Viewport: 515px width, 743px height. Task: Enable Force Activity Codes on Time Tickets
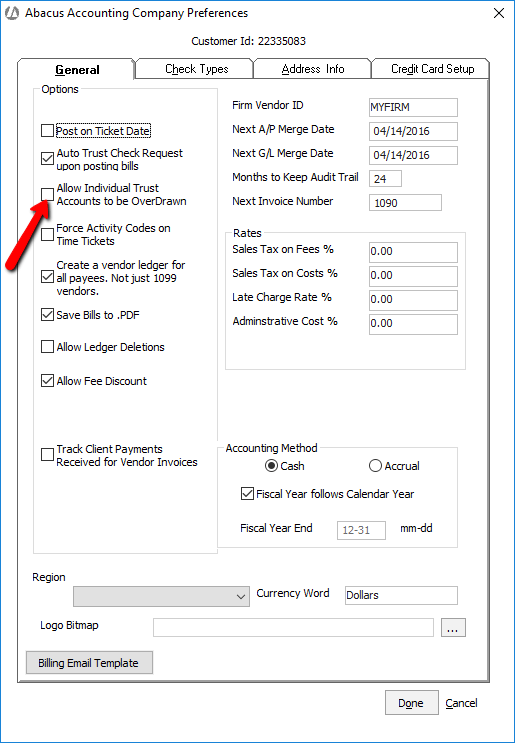(x=47, y=234)
